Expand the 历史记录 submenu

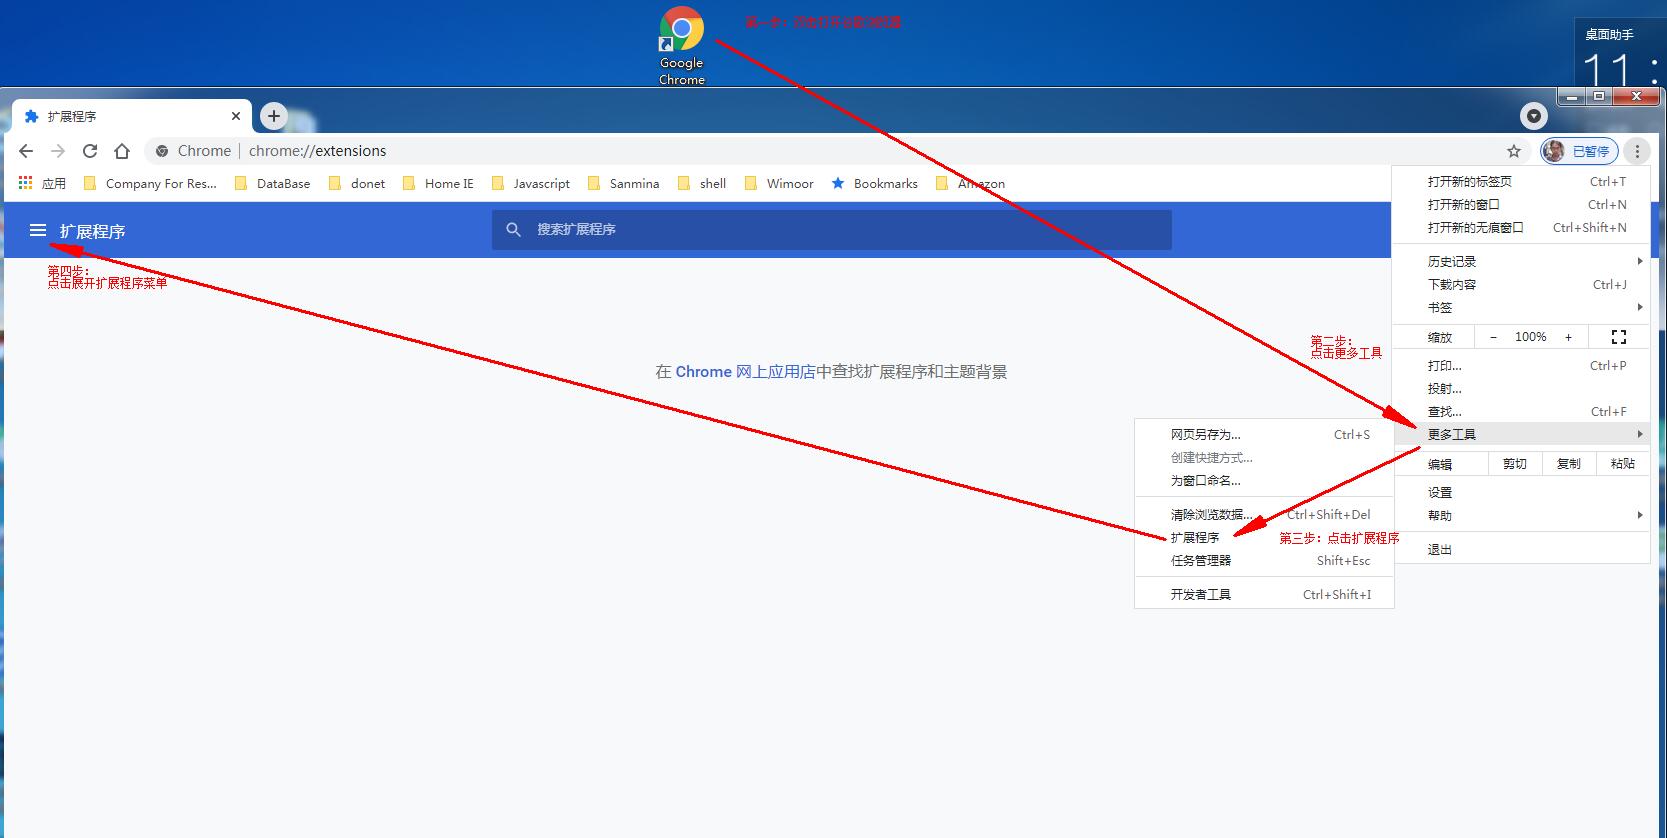coord(1521,262)
